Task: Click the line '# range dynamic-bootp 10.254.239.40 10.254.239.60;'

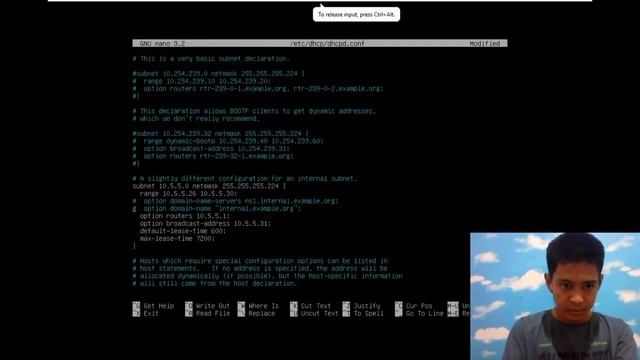Action: (x=228, y=141)
